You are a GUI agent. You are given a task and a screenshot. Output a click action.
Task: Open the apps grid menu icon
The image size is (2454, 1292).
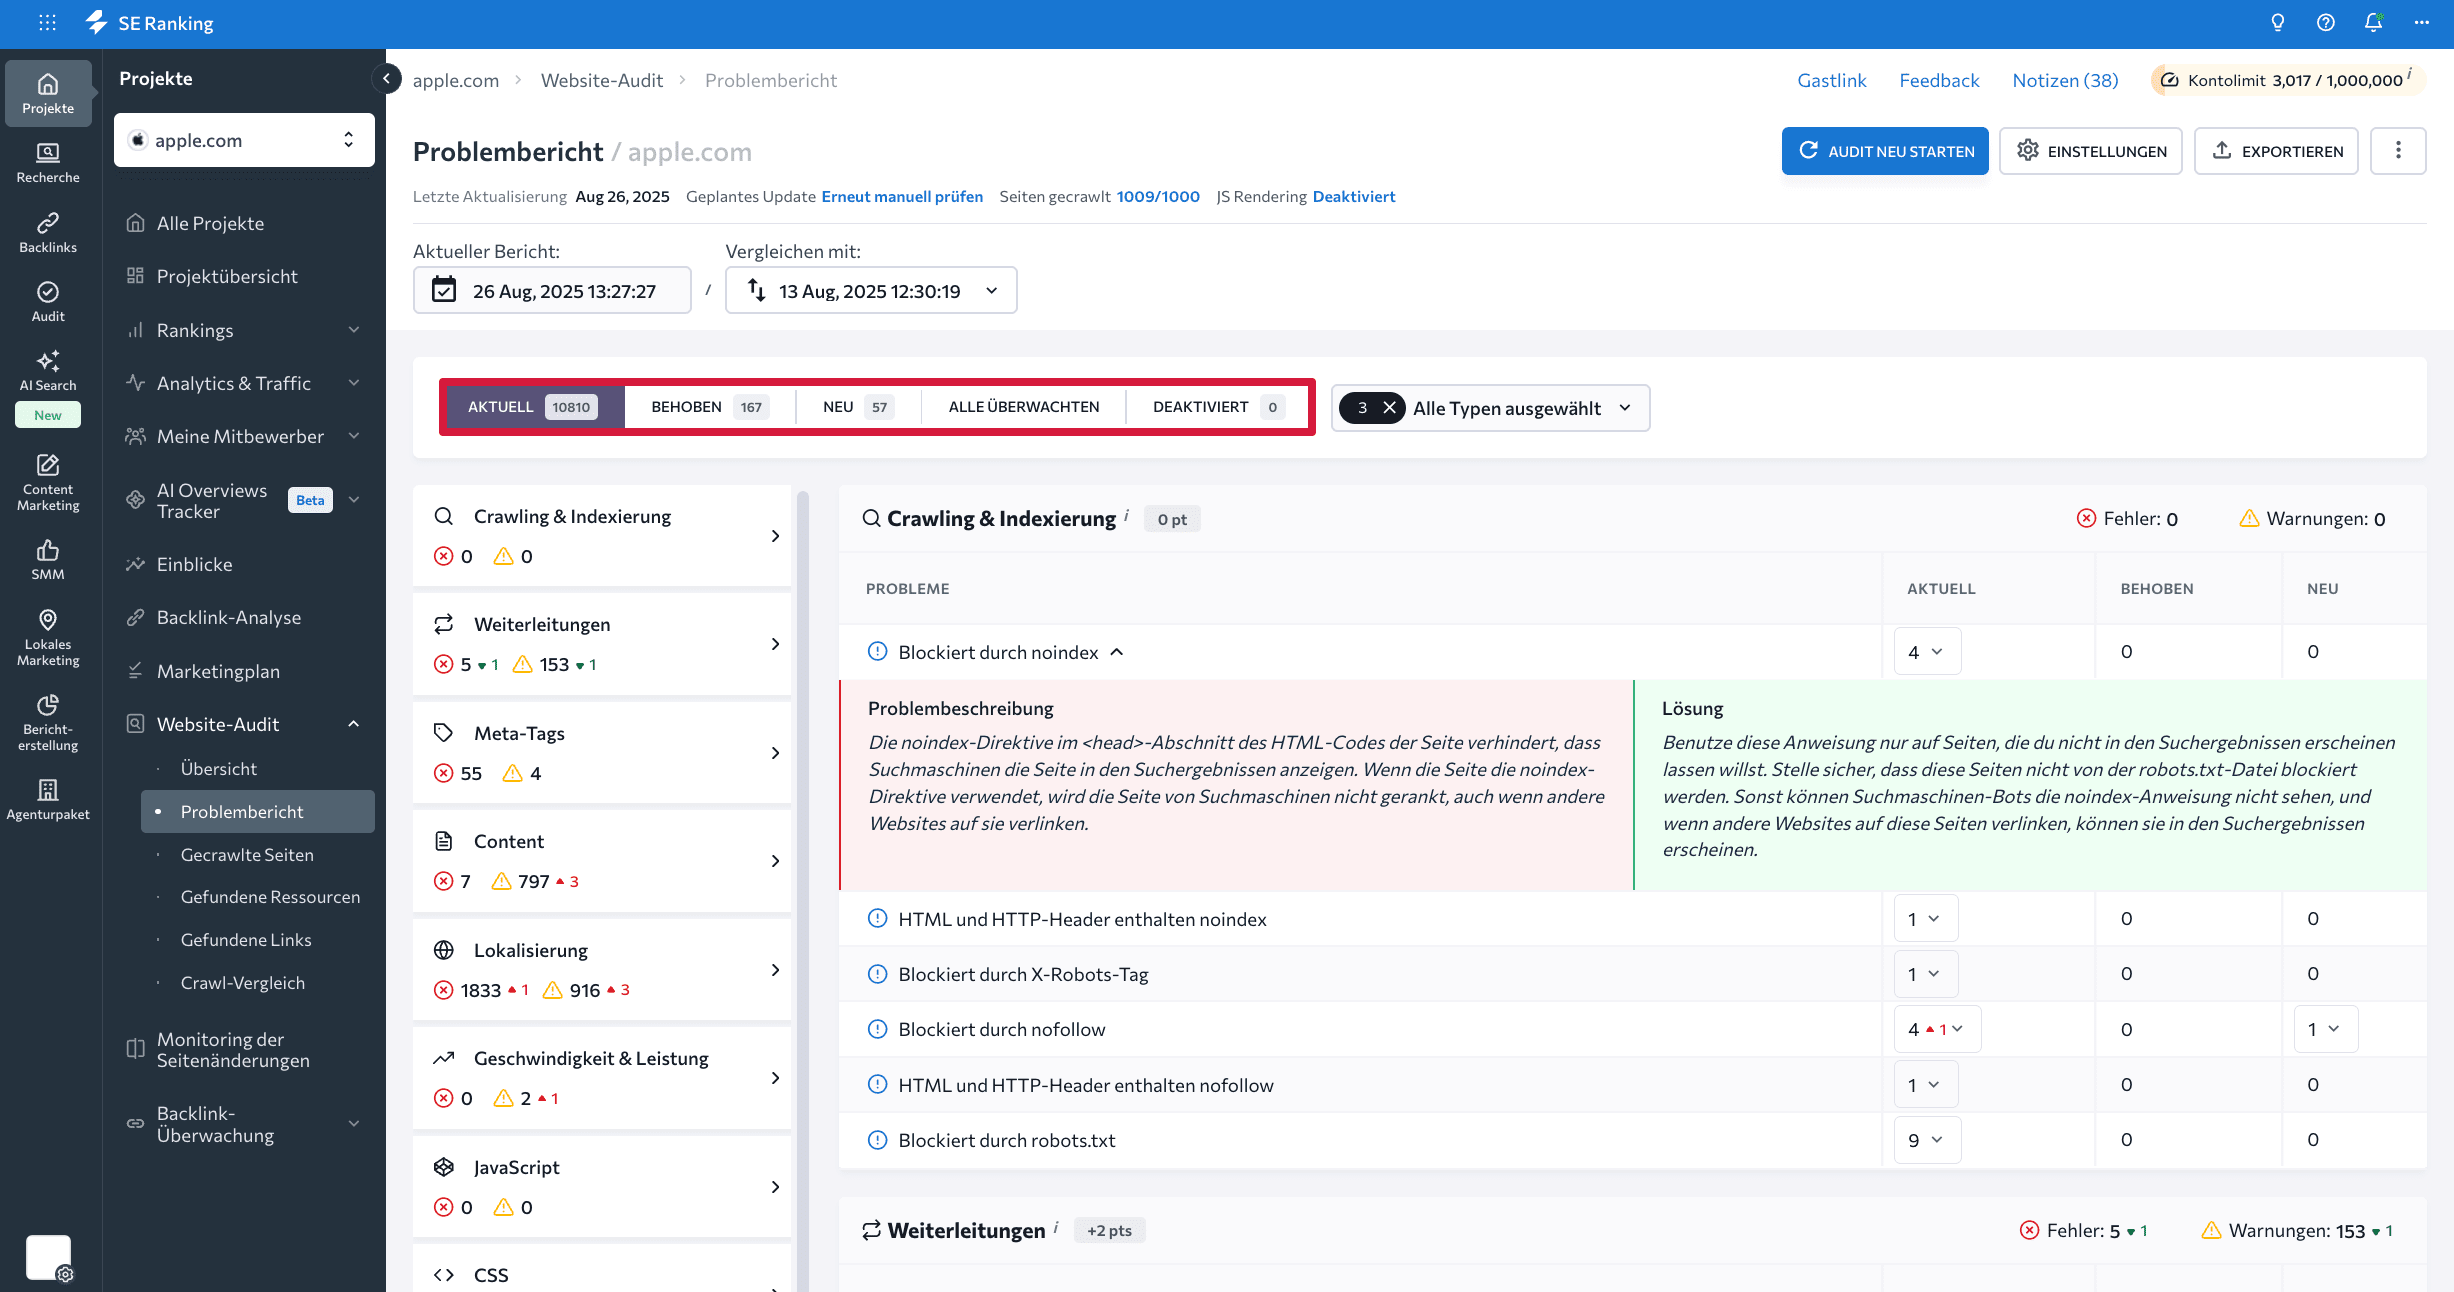tap(47, 22)
